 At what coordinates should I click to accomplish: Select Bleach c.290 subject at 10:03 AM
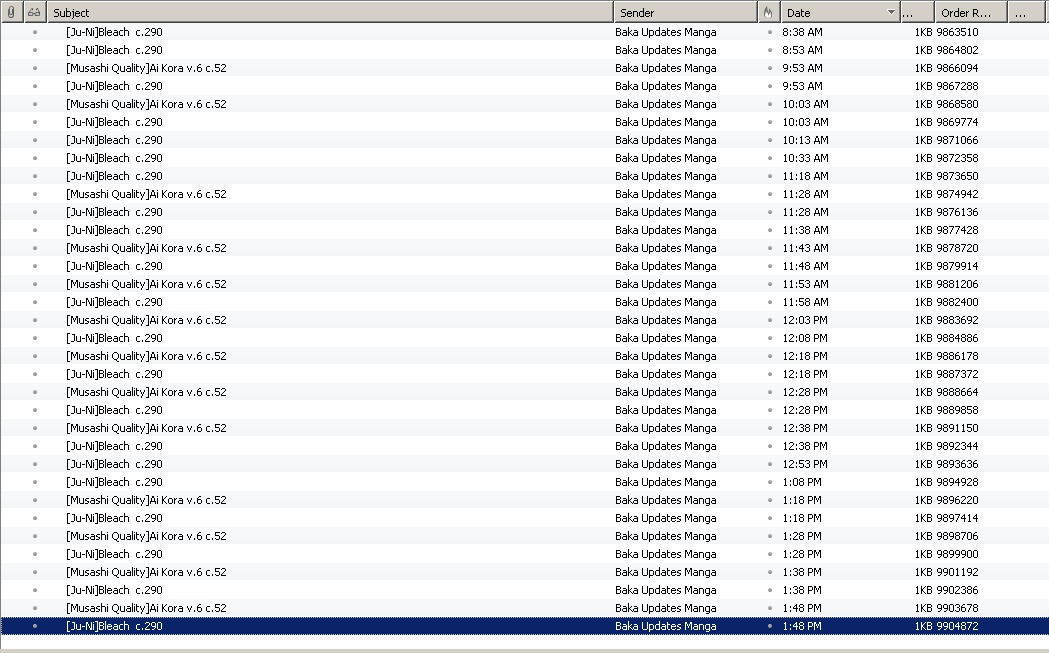pyautogui.click(x=114, y=122)
